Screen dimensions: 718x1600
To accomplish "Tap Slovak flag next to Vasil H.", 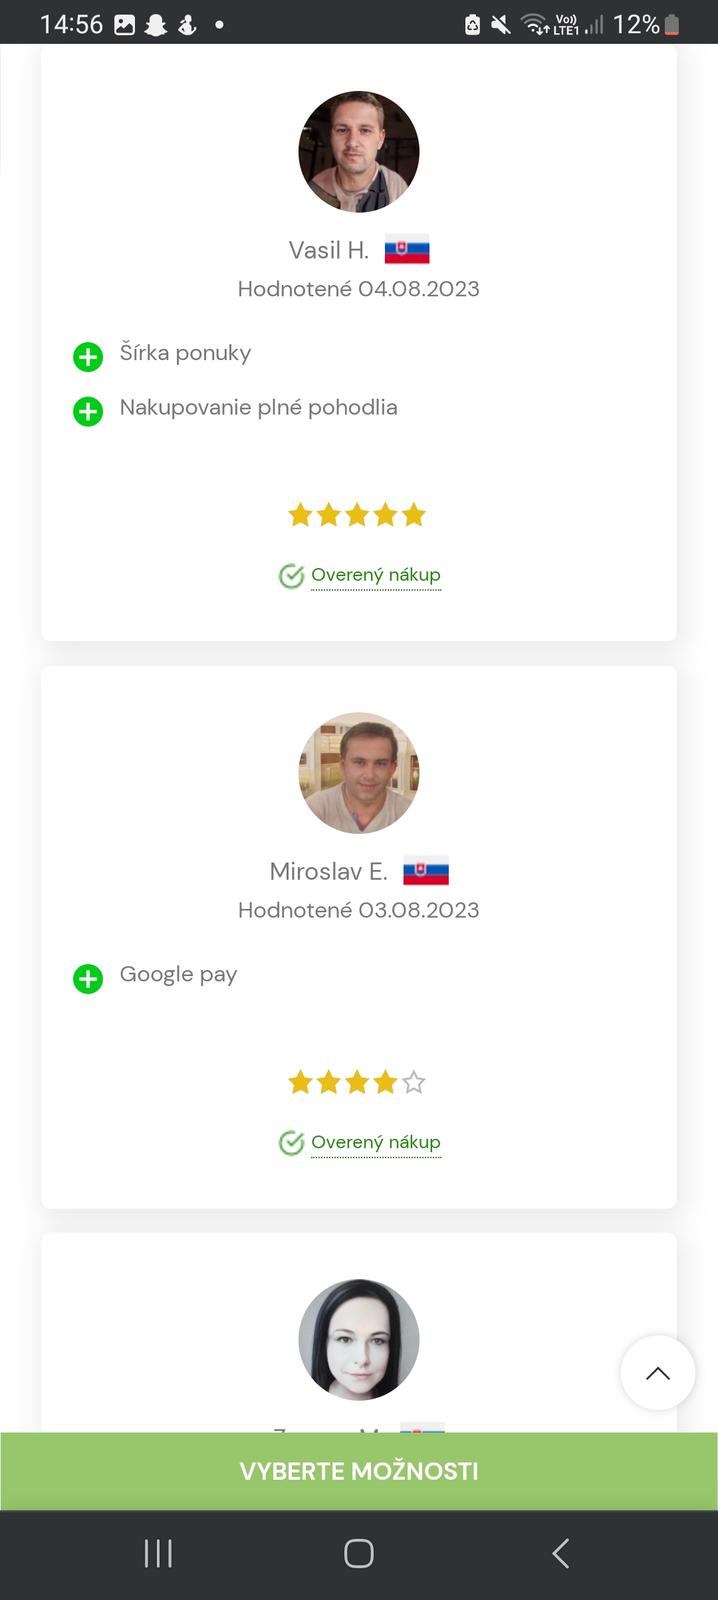I will pos(407,250).
